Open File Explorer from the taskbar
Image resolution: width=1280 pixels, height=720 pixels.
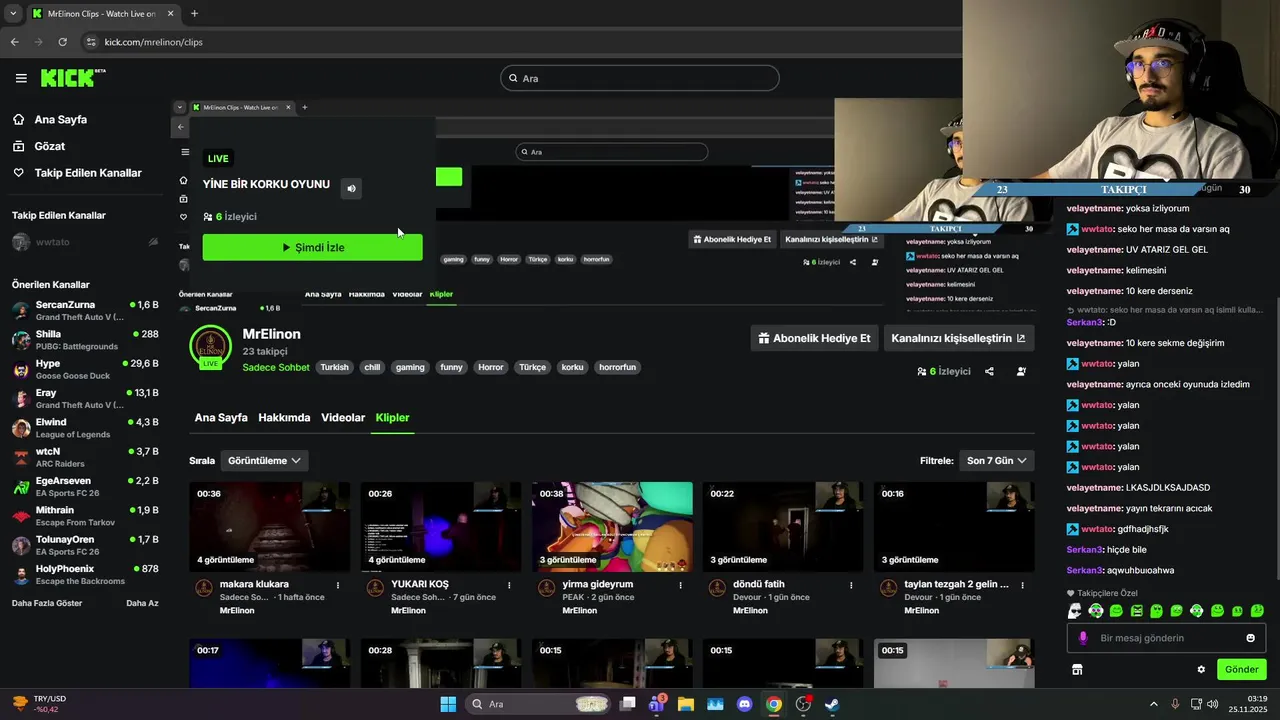[686, 704]
